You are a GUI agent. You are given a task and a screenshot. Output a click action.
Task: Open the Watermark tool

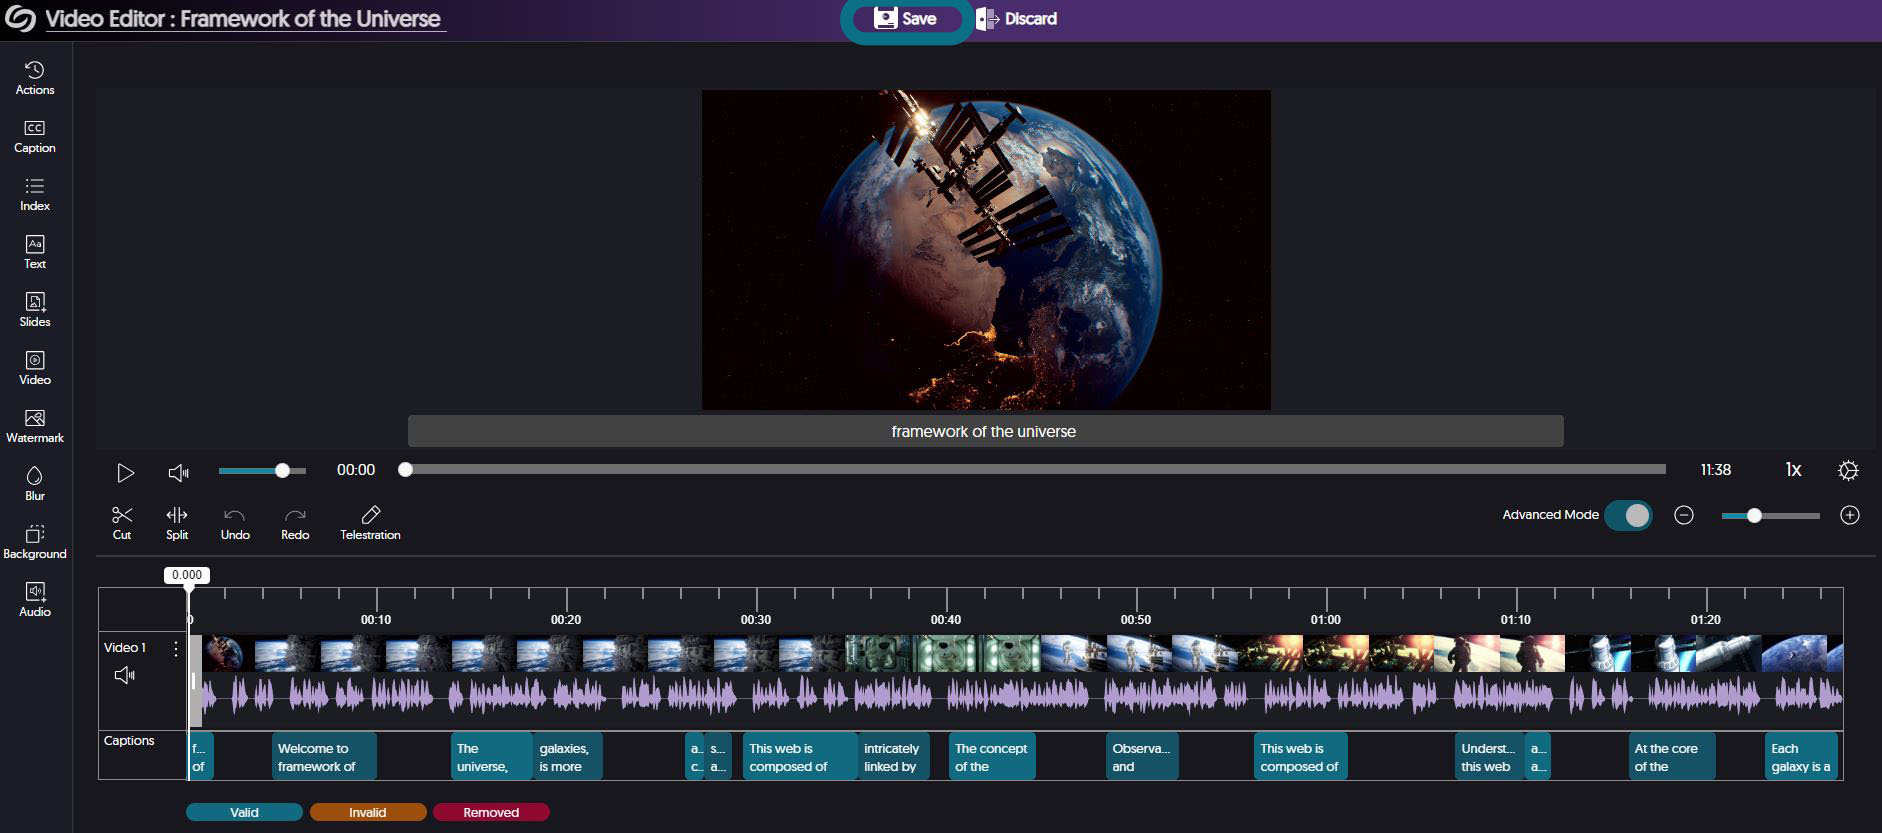tap(35, 426)
